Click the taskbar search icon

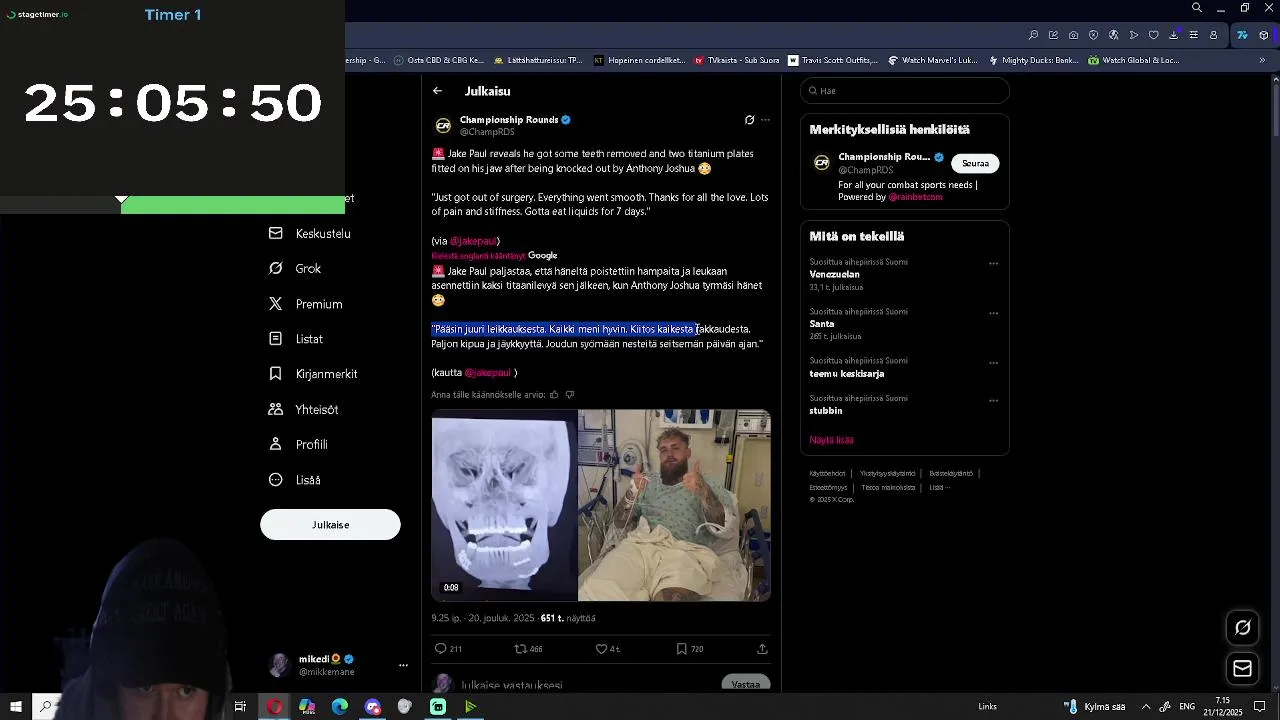tap(45, 707)
